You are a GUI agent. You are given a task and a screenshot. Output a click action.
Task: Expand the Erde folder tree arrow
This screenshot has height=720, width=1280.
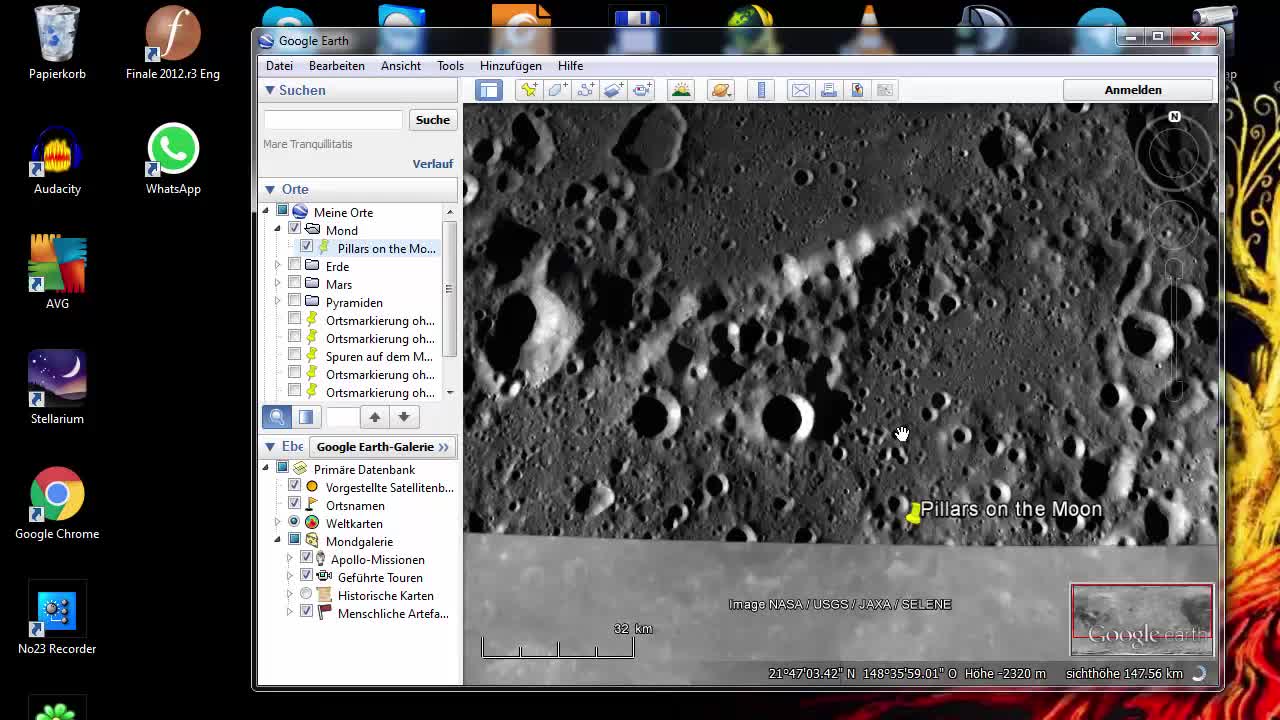pyautogui.click(x=278, y=266)
